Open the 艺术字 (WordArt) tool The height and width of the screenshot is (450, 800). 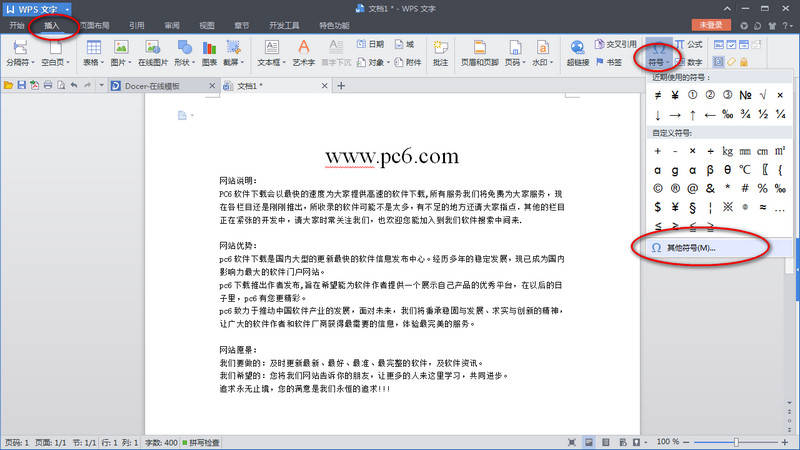click(303, 52)
